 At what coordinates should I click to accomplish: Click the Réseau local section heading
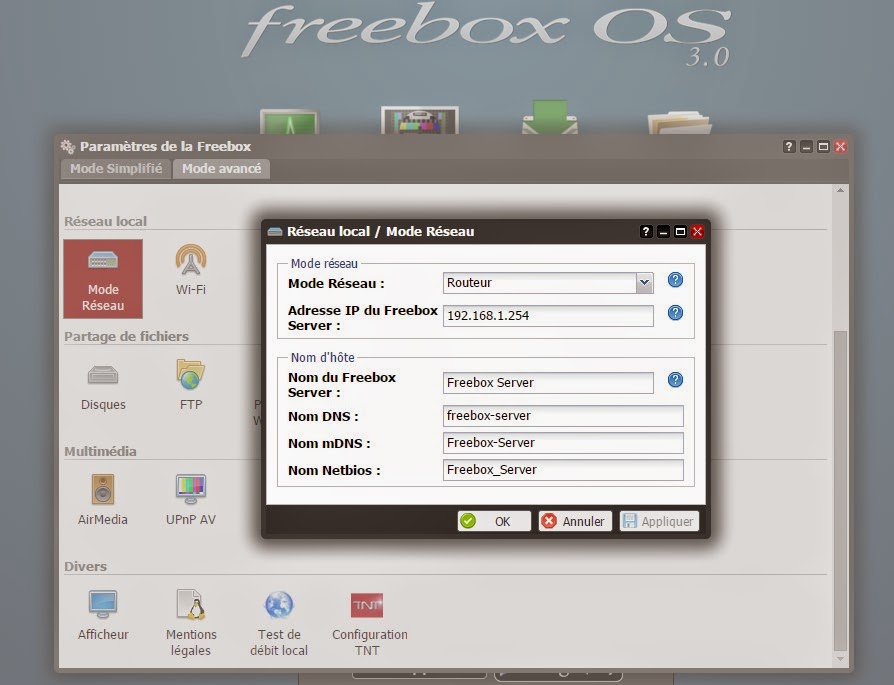(105, 221)
